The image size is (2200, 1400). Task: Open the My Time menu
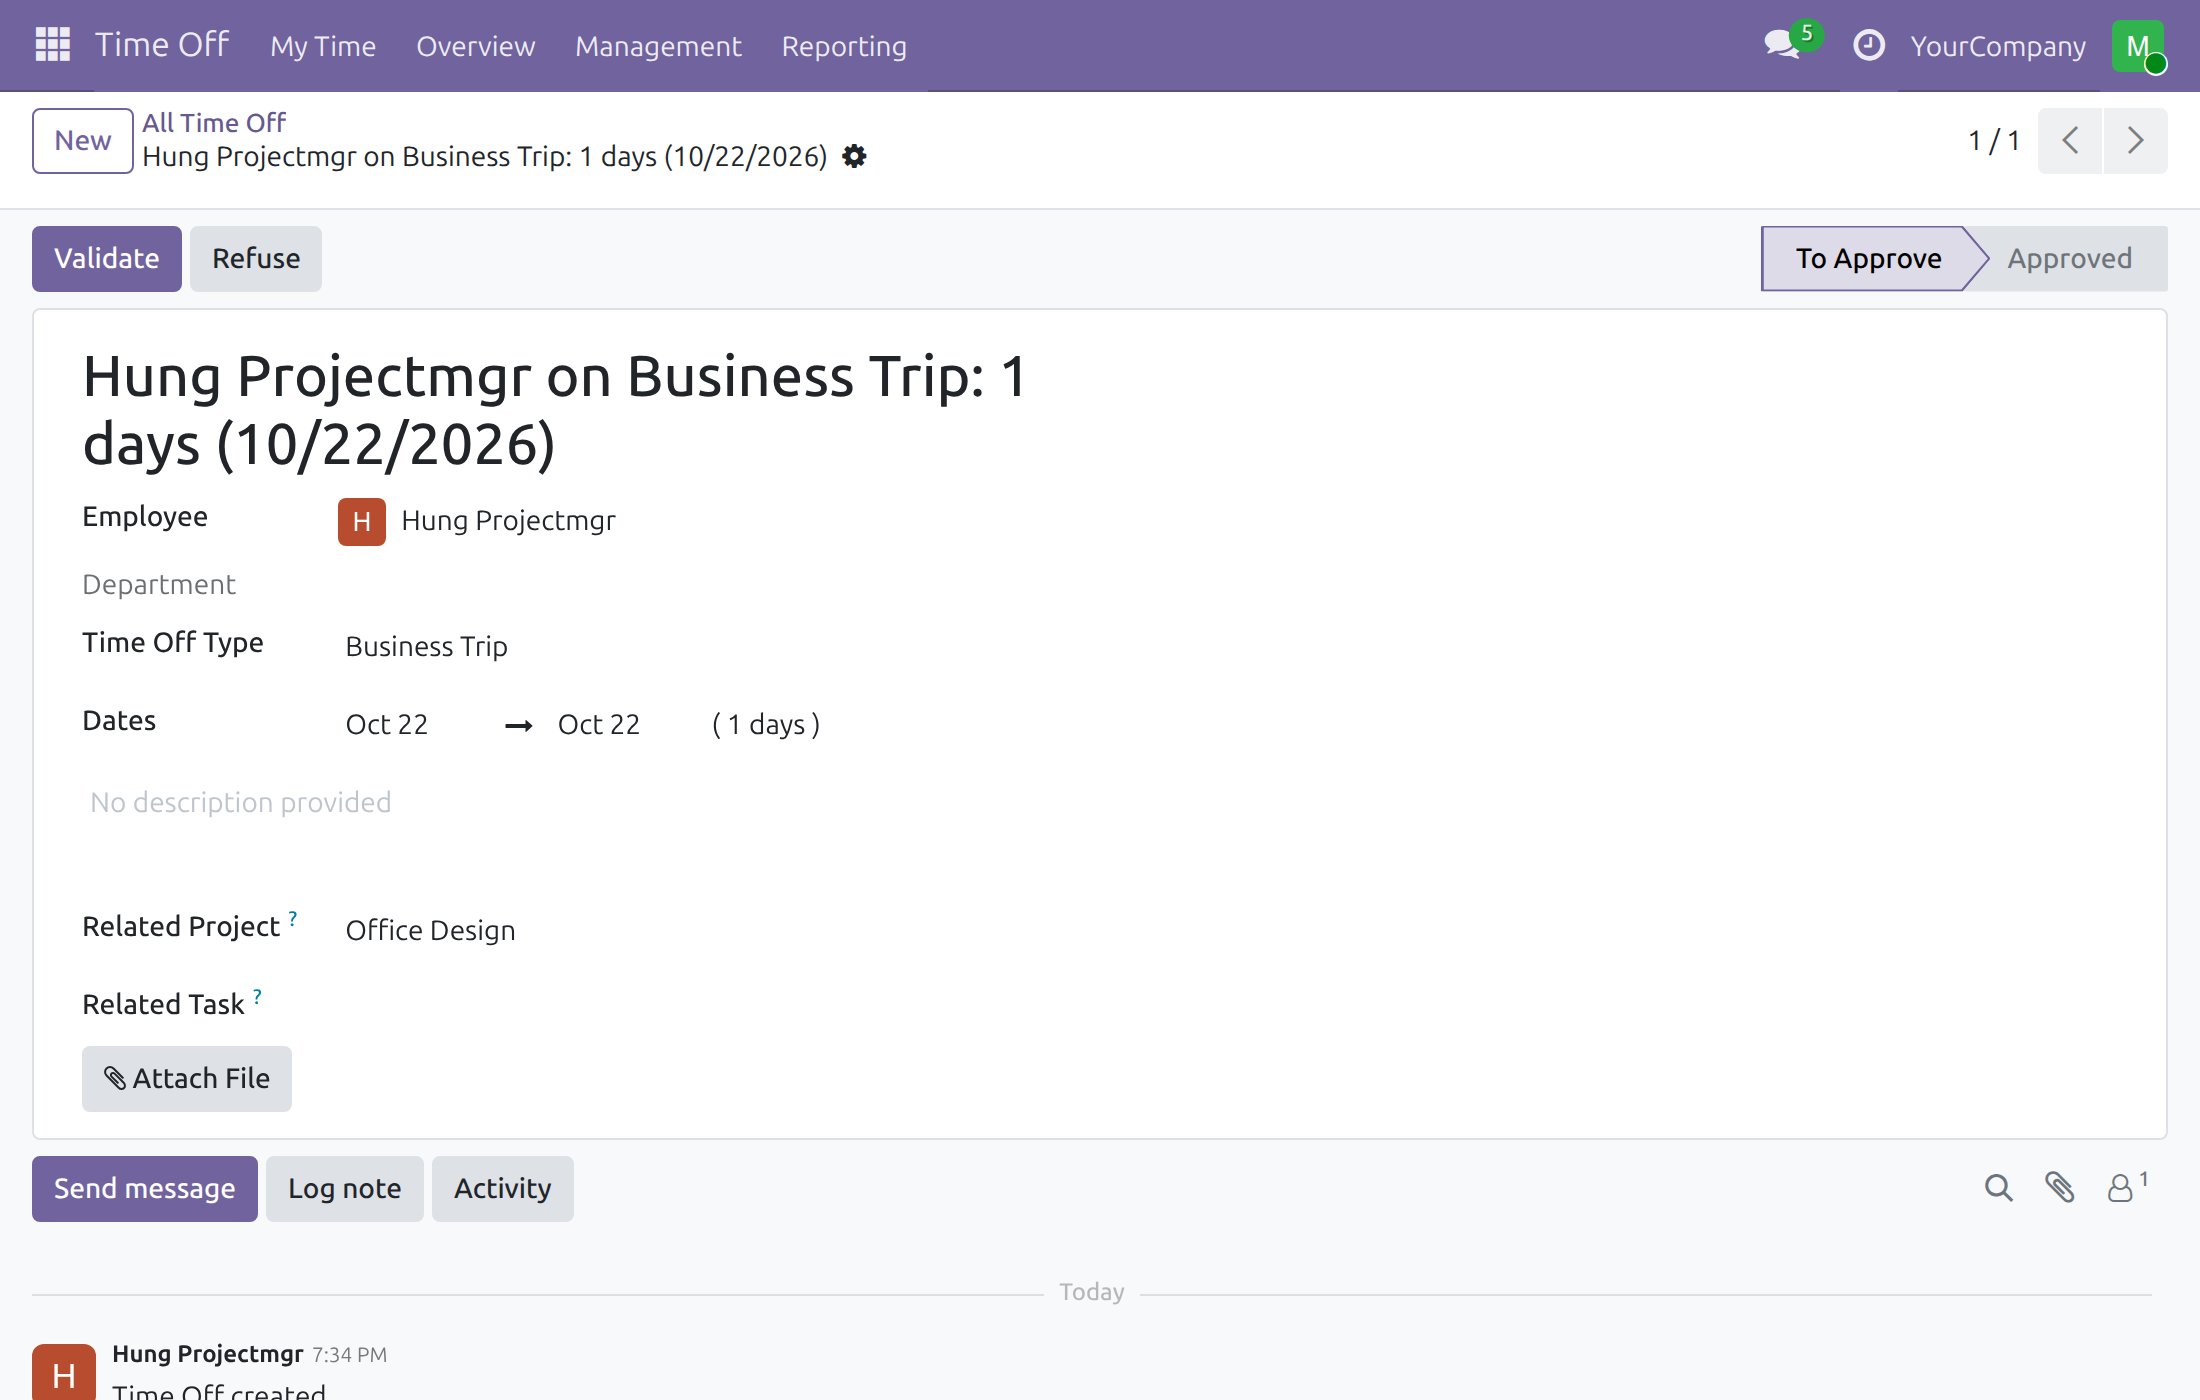(323, 46)
